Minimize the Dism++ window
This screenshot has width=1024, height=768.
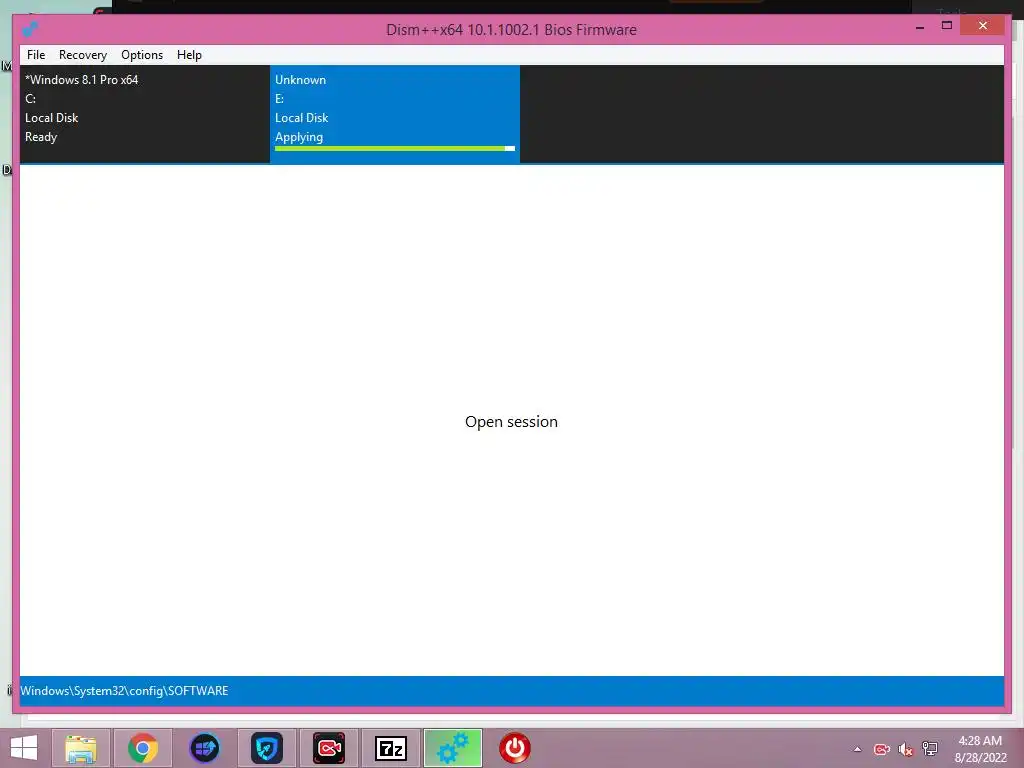(920, 27)
